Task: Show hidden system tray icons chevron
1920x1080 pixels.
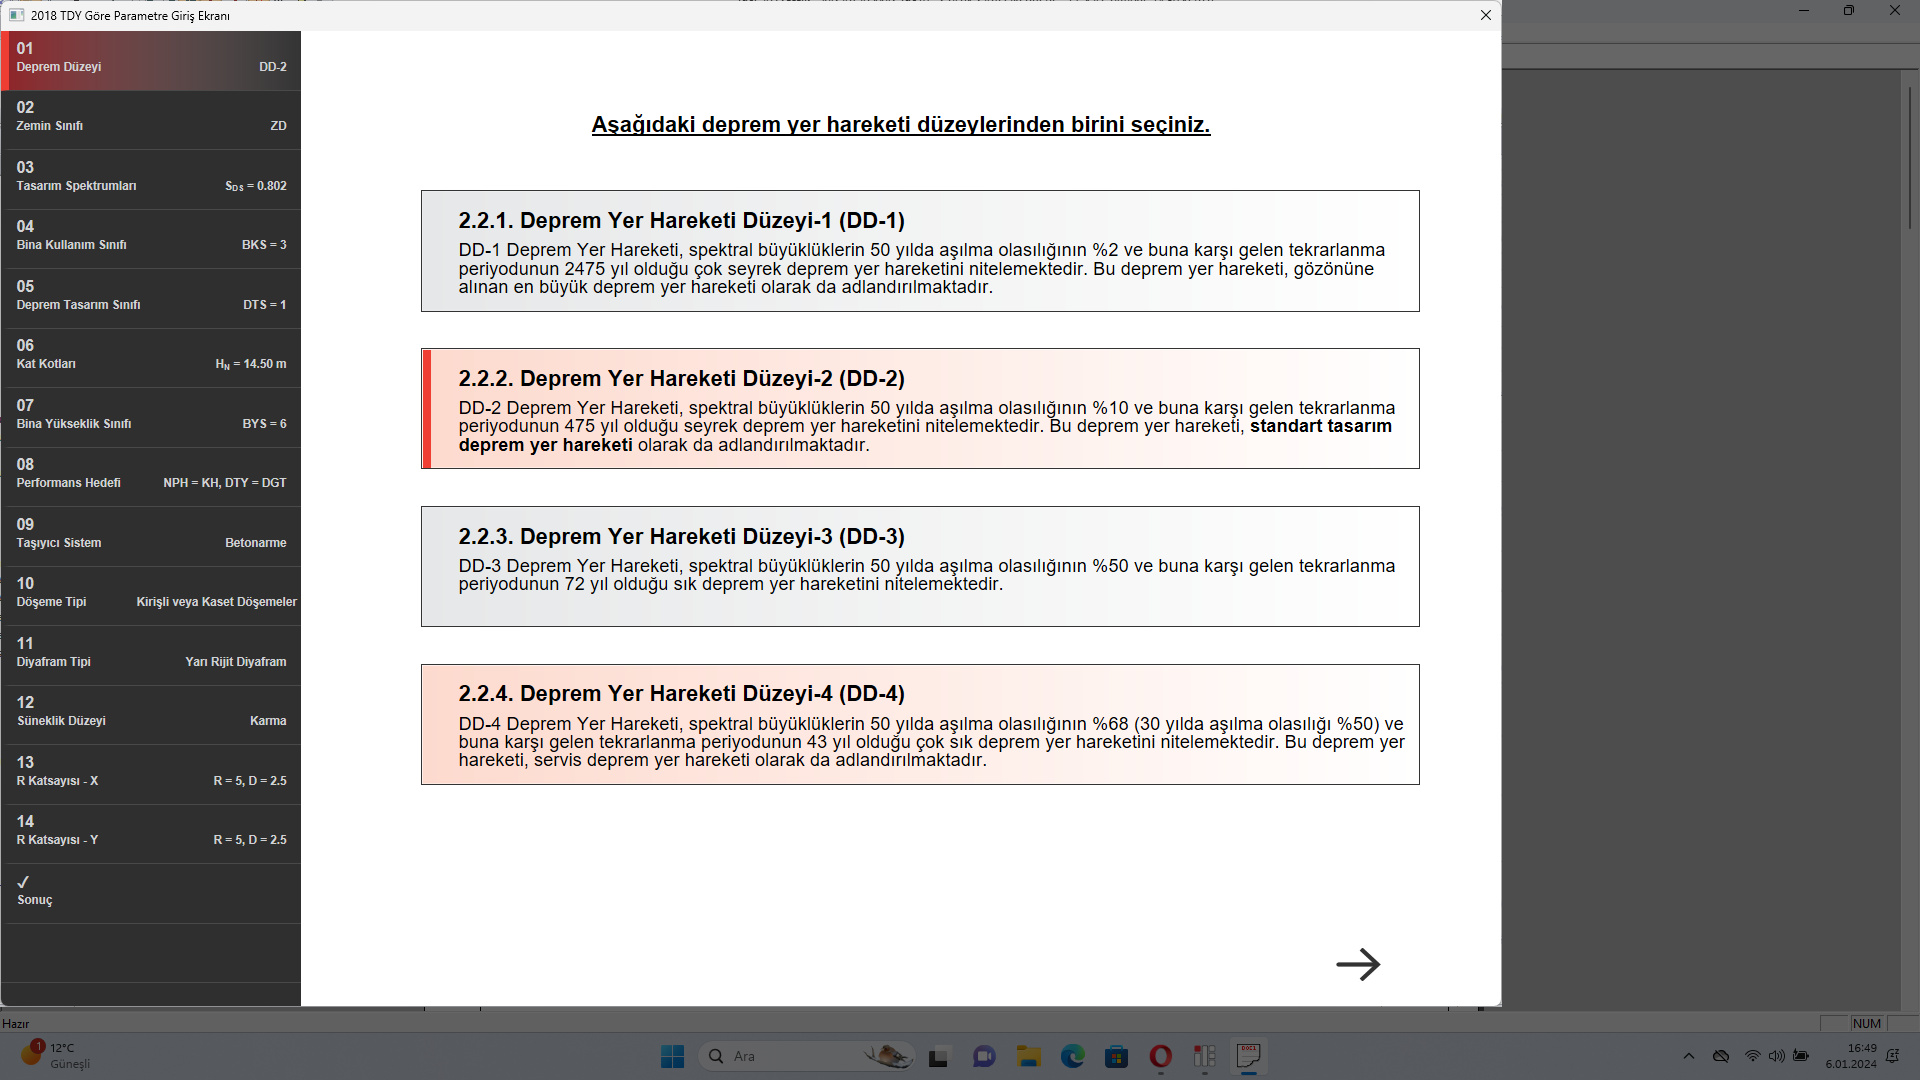Action: tap(1689, 1056)
